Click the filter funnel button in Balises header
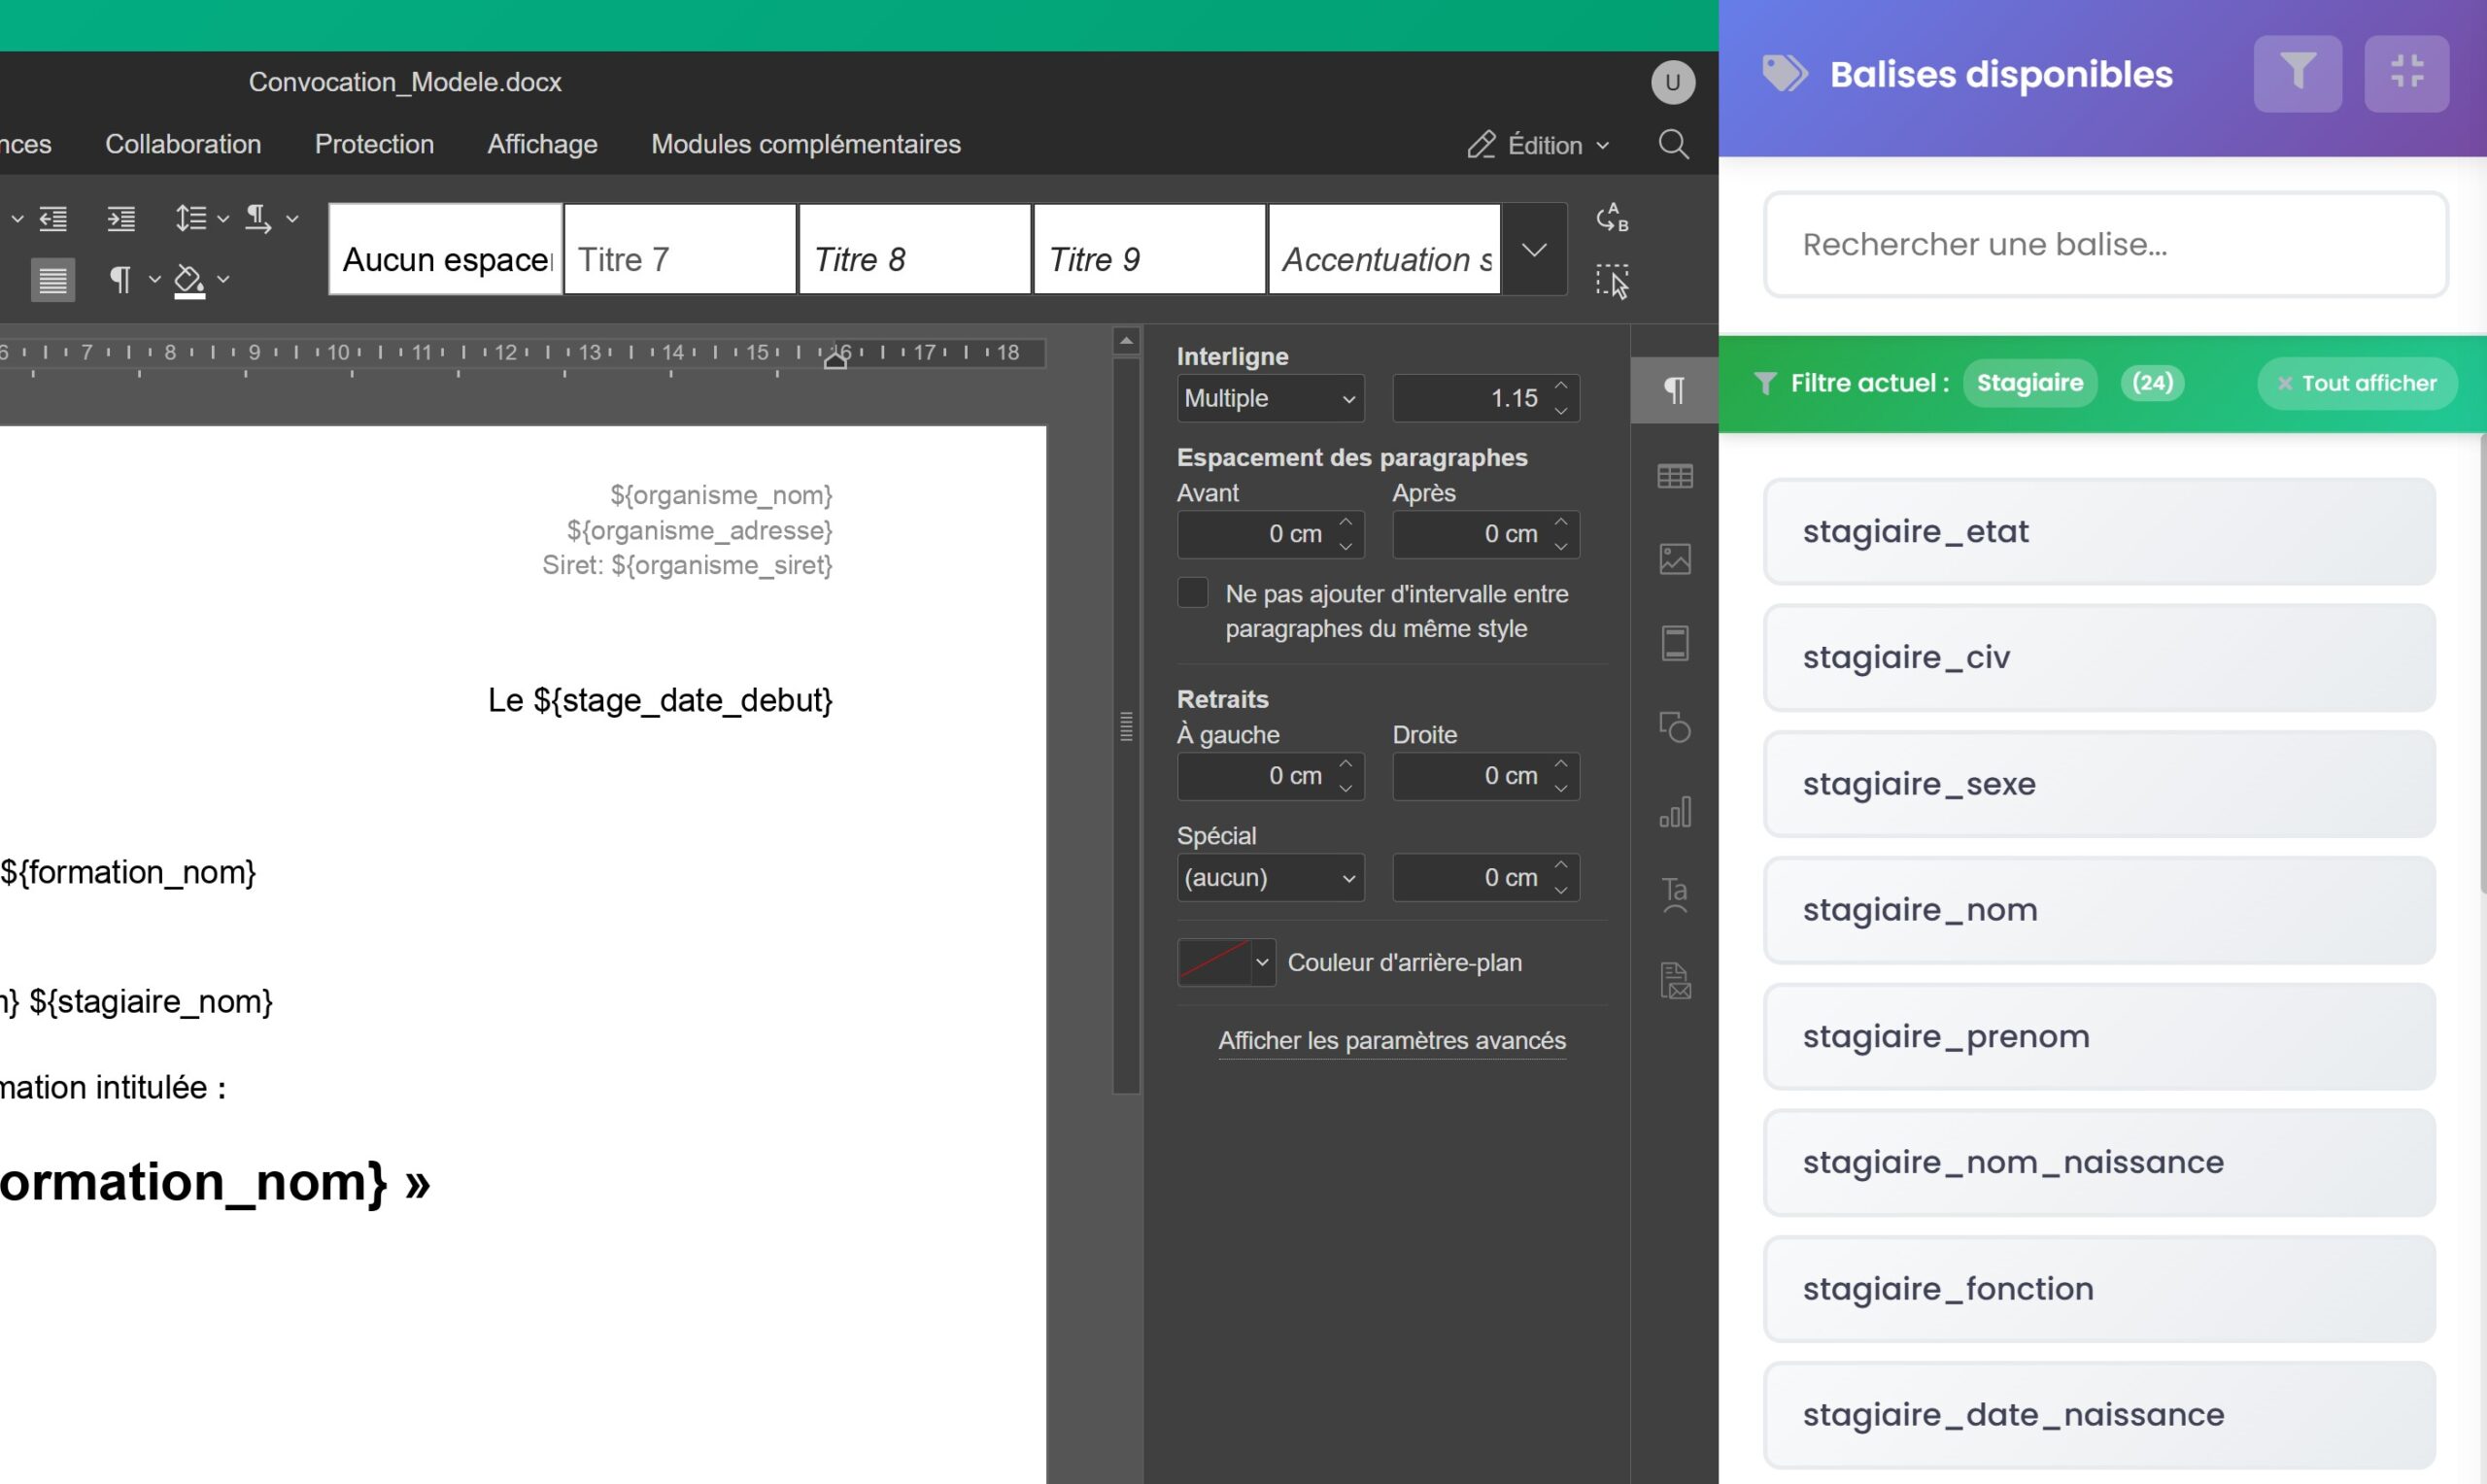 point(2296,74)
